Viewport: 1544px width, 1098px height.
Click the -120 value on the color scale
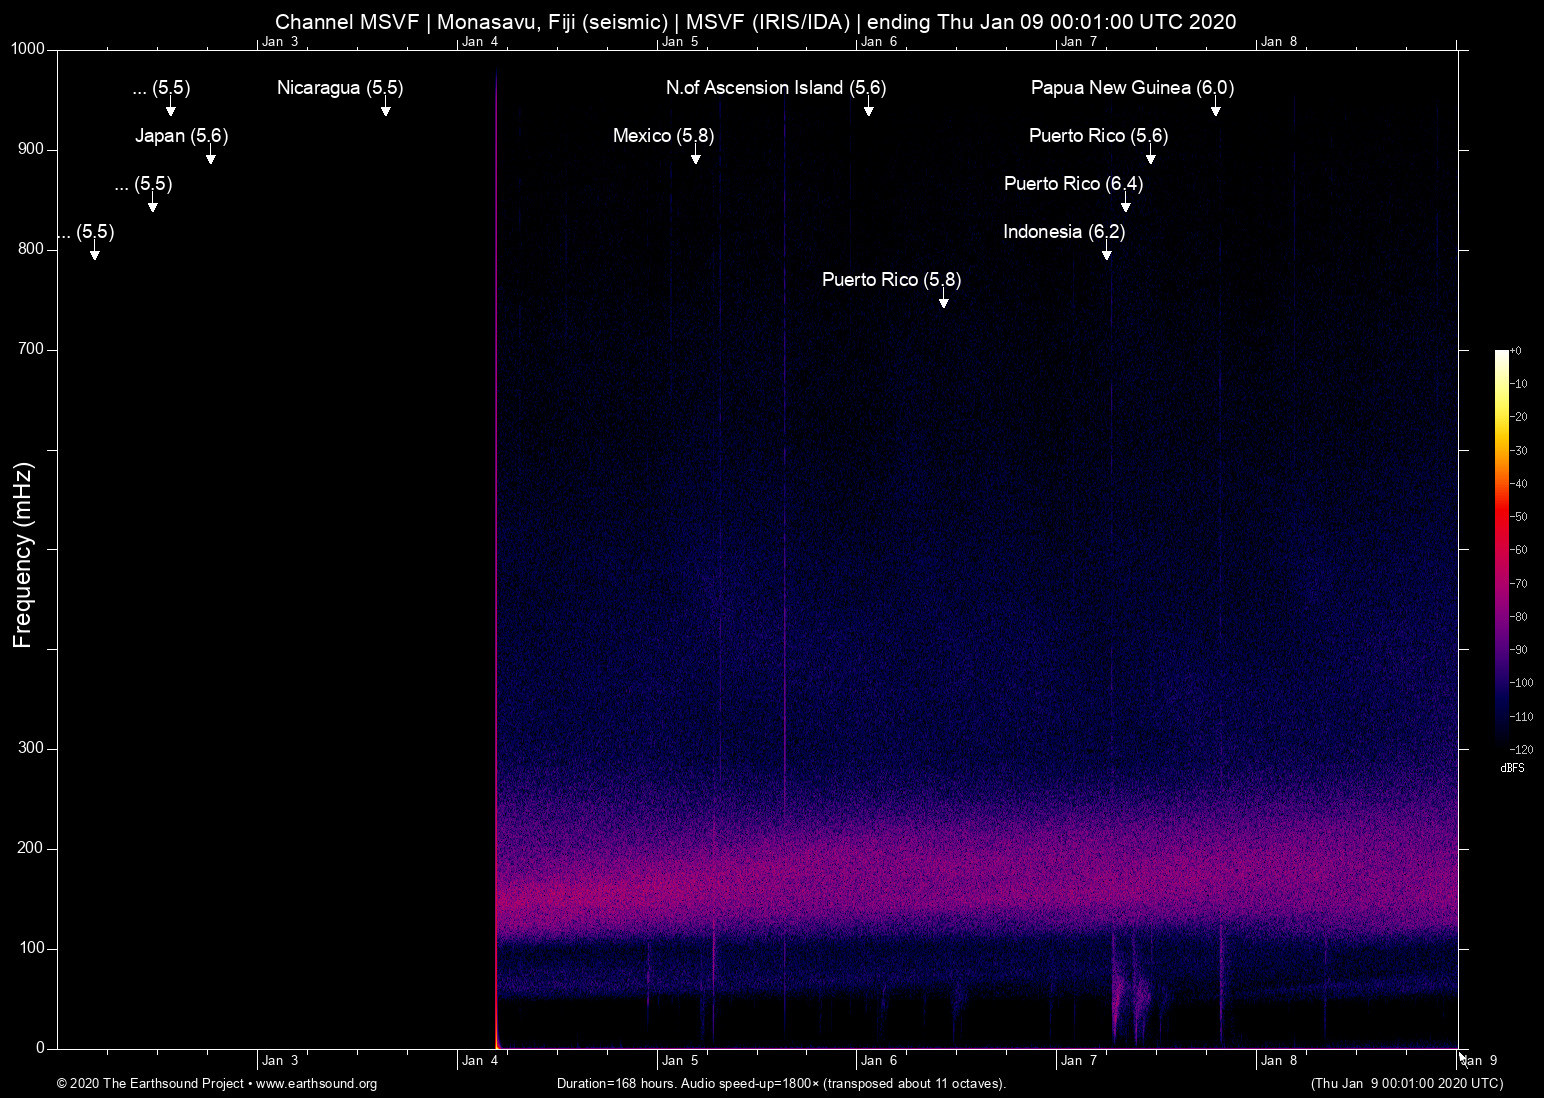click(x=1522, y=749)
